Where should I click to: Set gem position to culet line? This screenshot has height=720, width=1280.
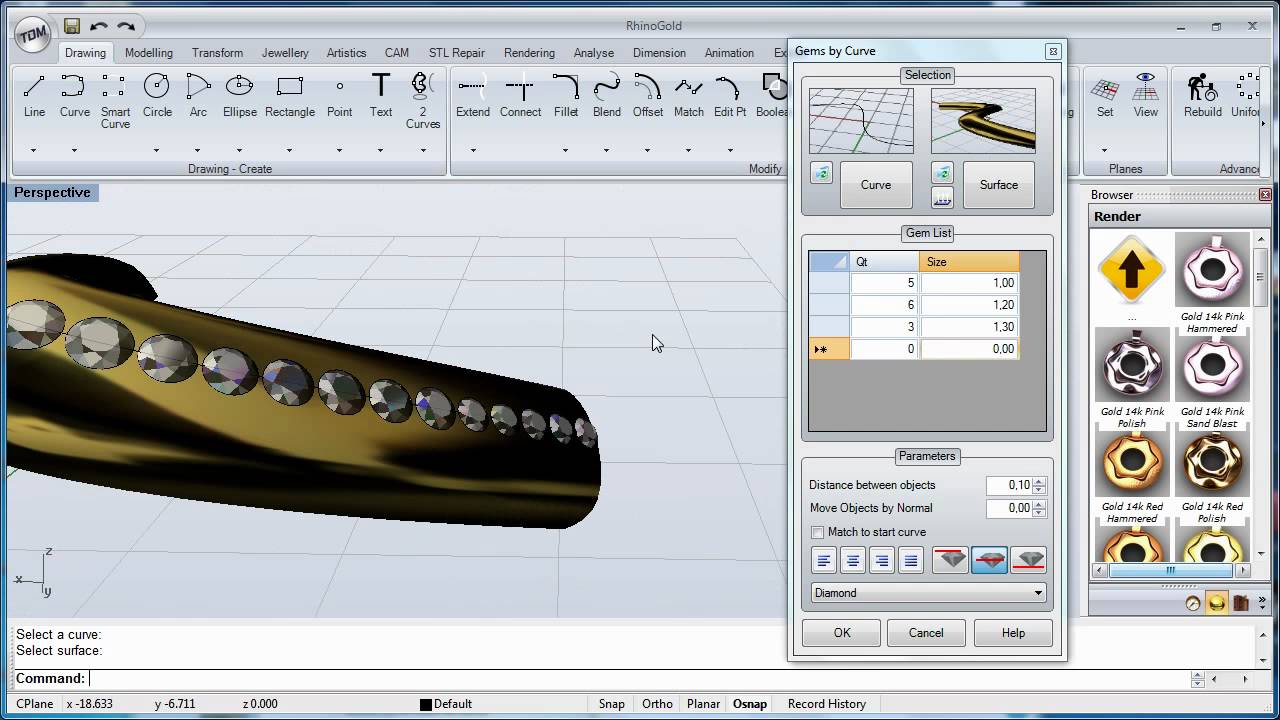1028,560
